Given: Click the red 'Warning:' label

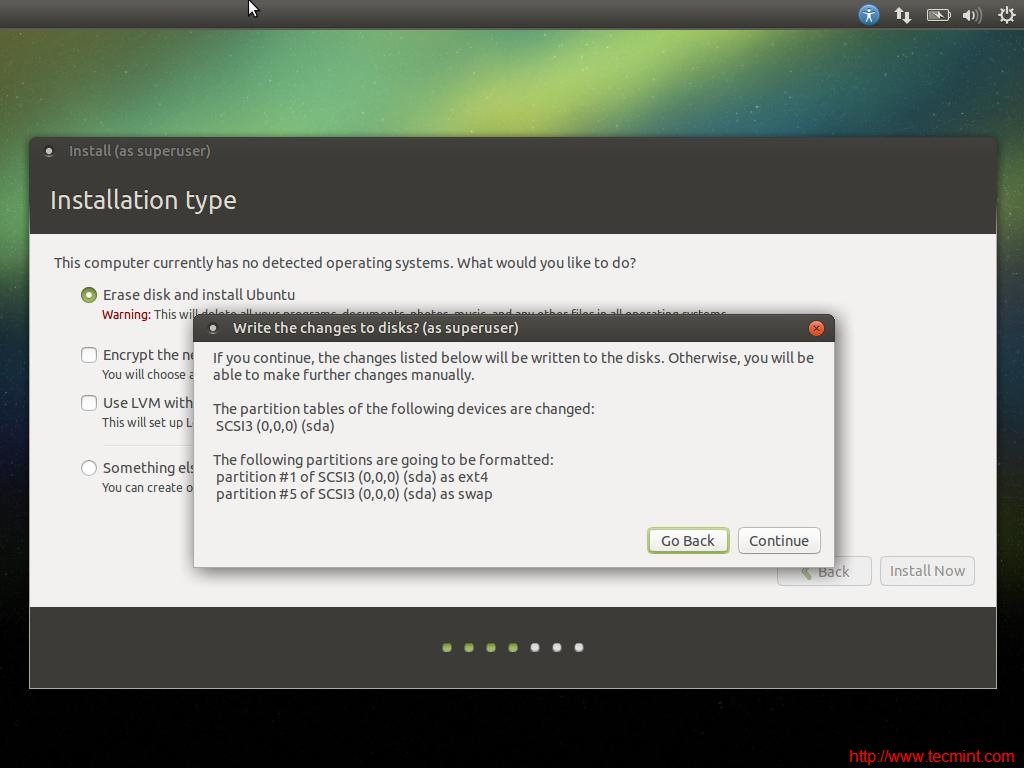Looking at the screenshot, I should (126, 315).
